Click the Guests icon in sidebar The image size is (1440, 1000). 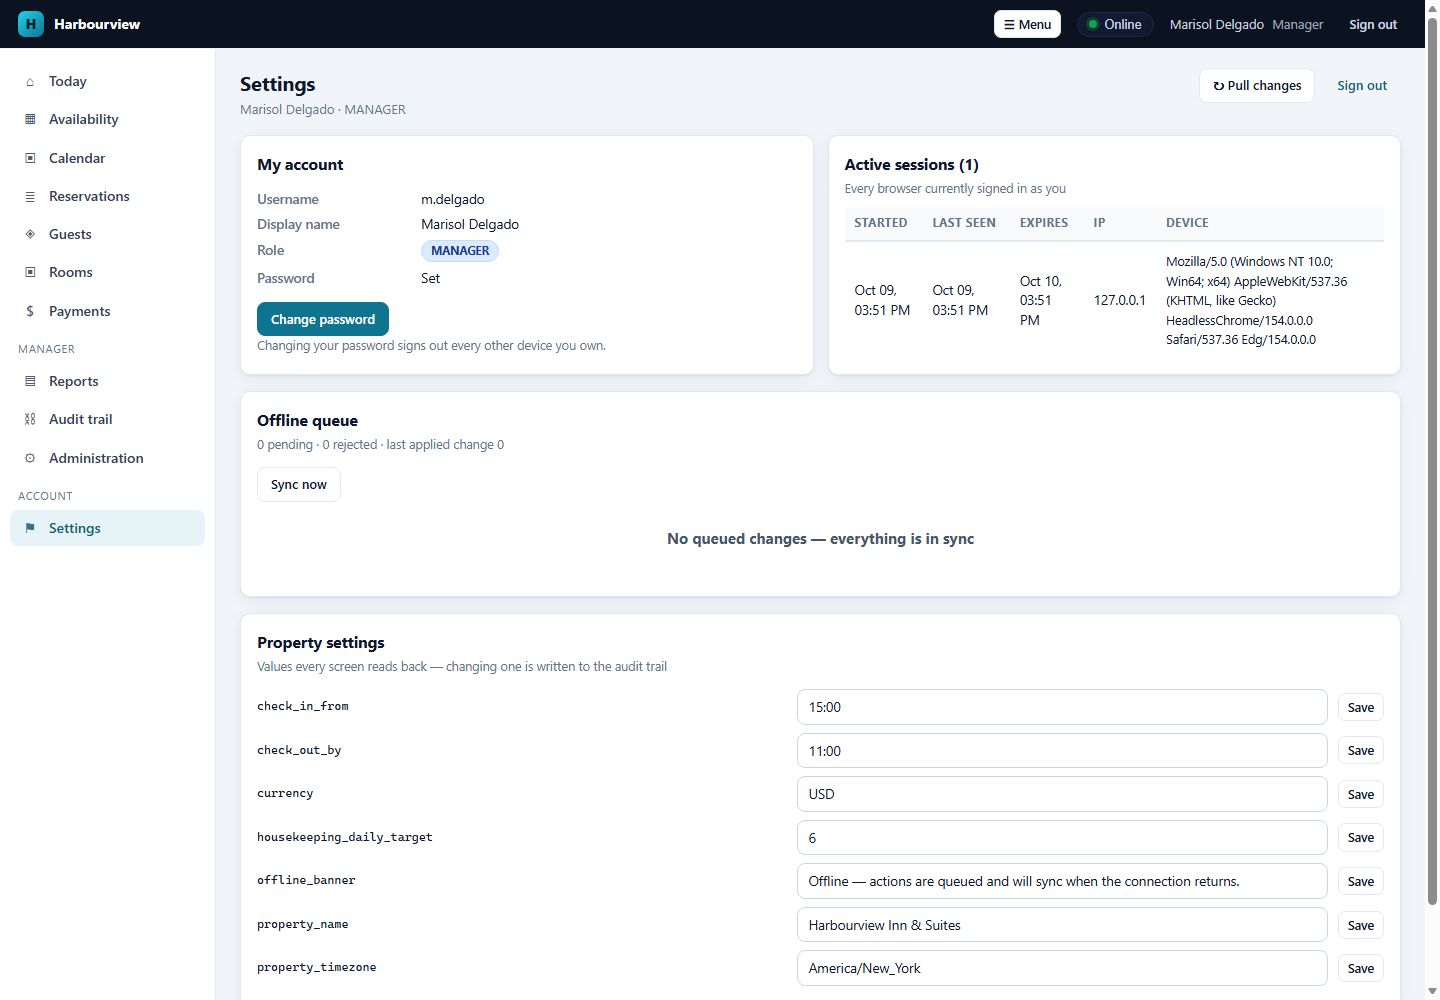coord(30,235)
